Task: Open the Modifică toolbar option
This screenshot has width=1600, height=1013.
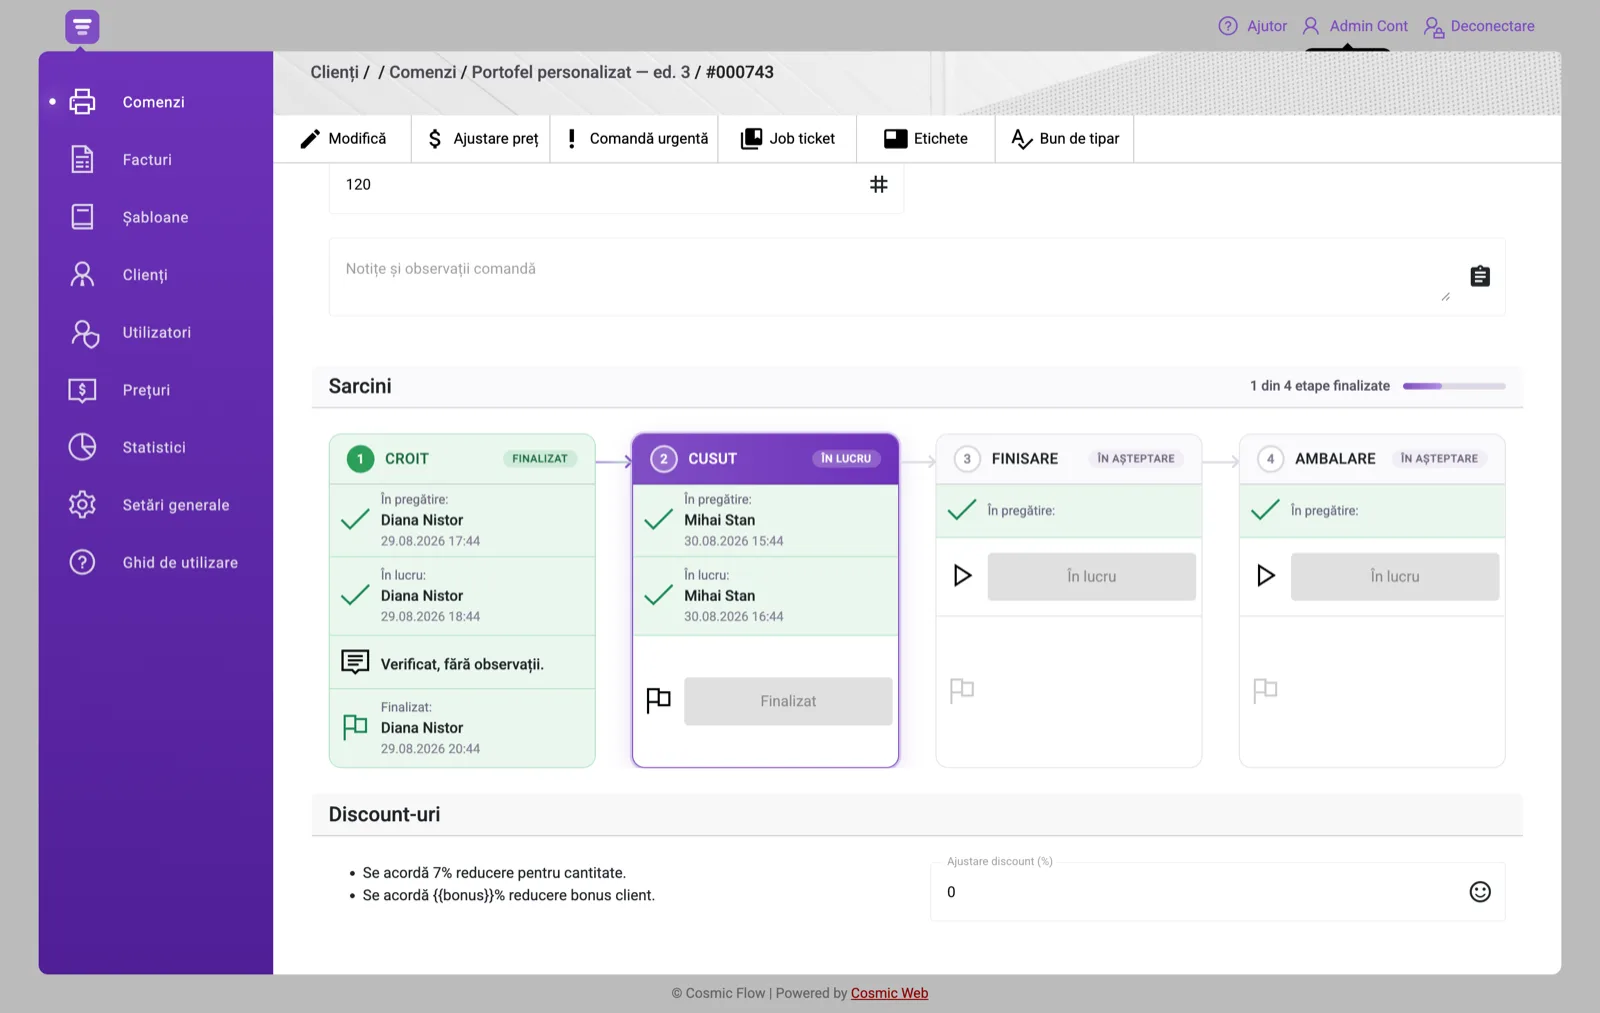Action: (x=343, y=139)
